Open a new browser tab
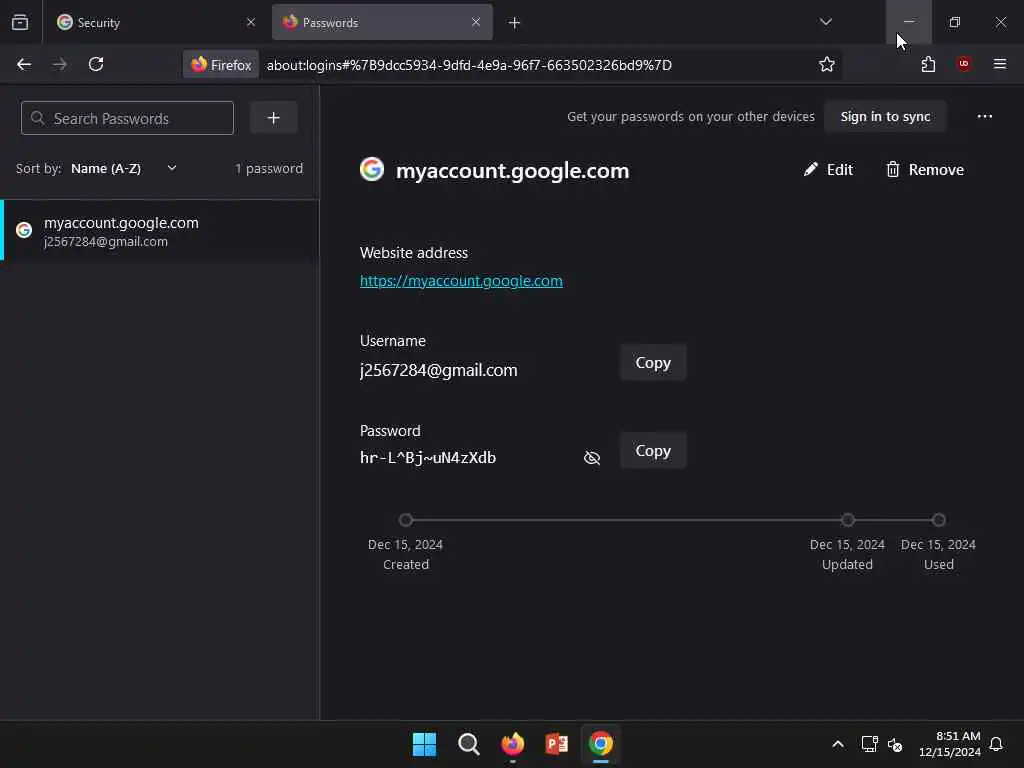 (x=515, y=23)
